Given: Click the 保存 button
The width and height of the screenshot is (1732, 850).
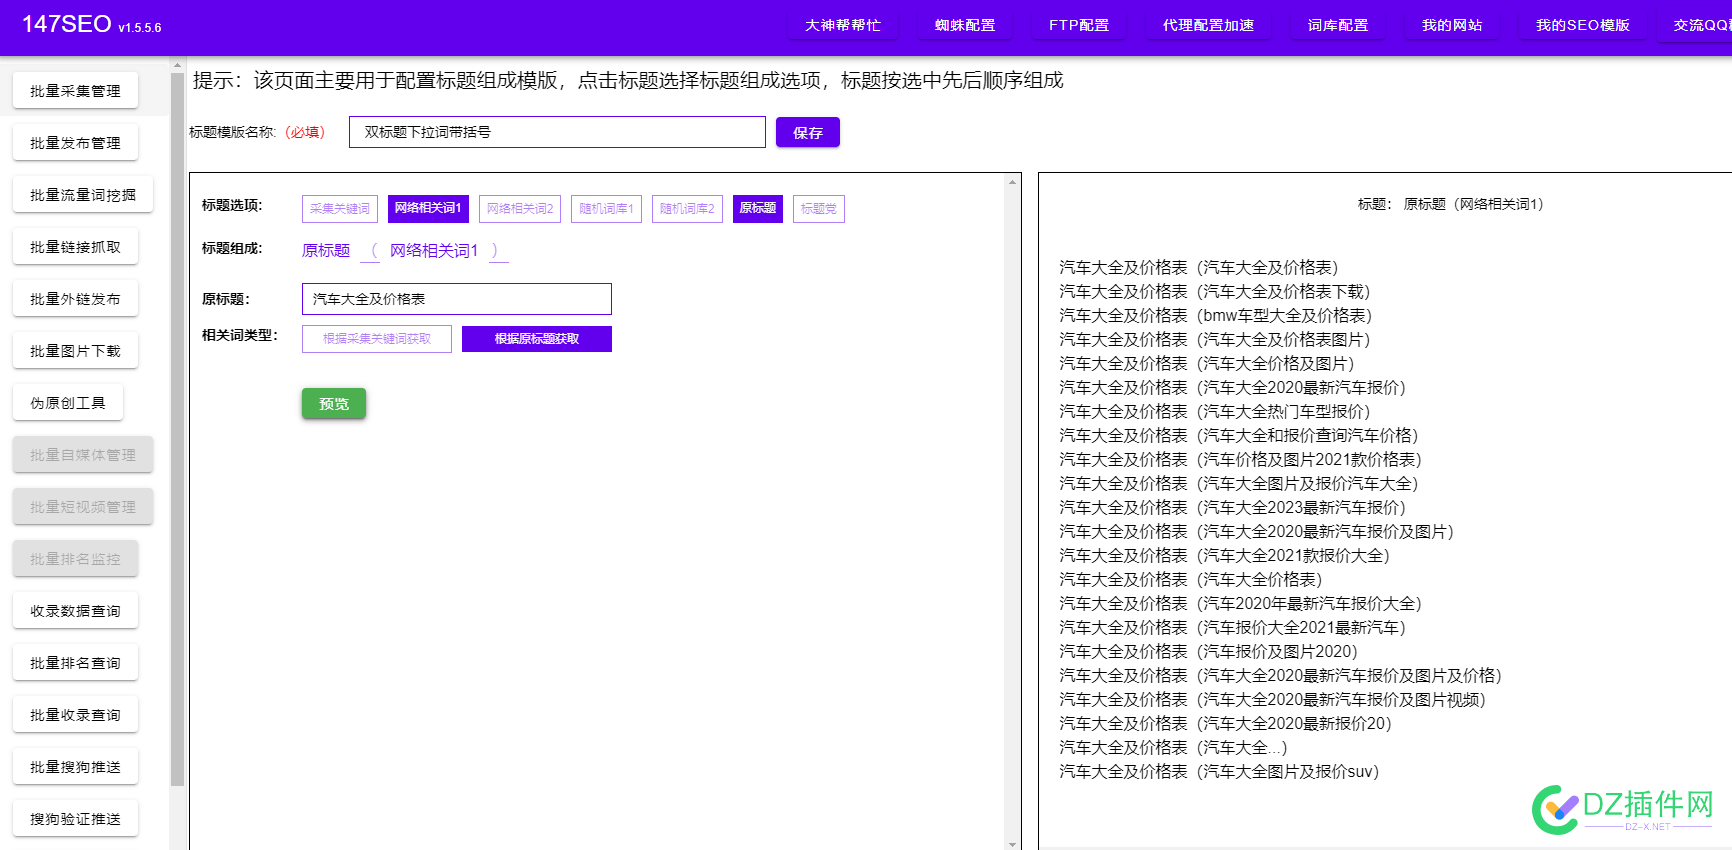Looking at the screenshot, I should pyautogui.click(x=808, y=132).
